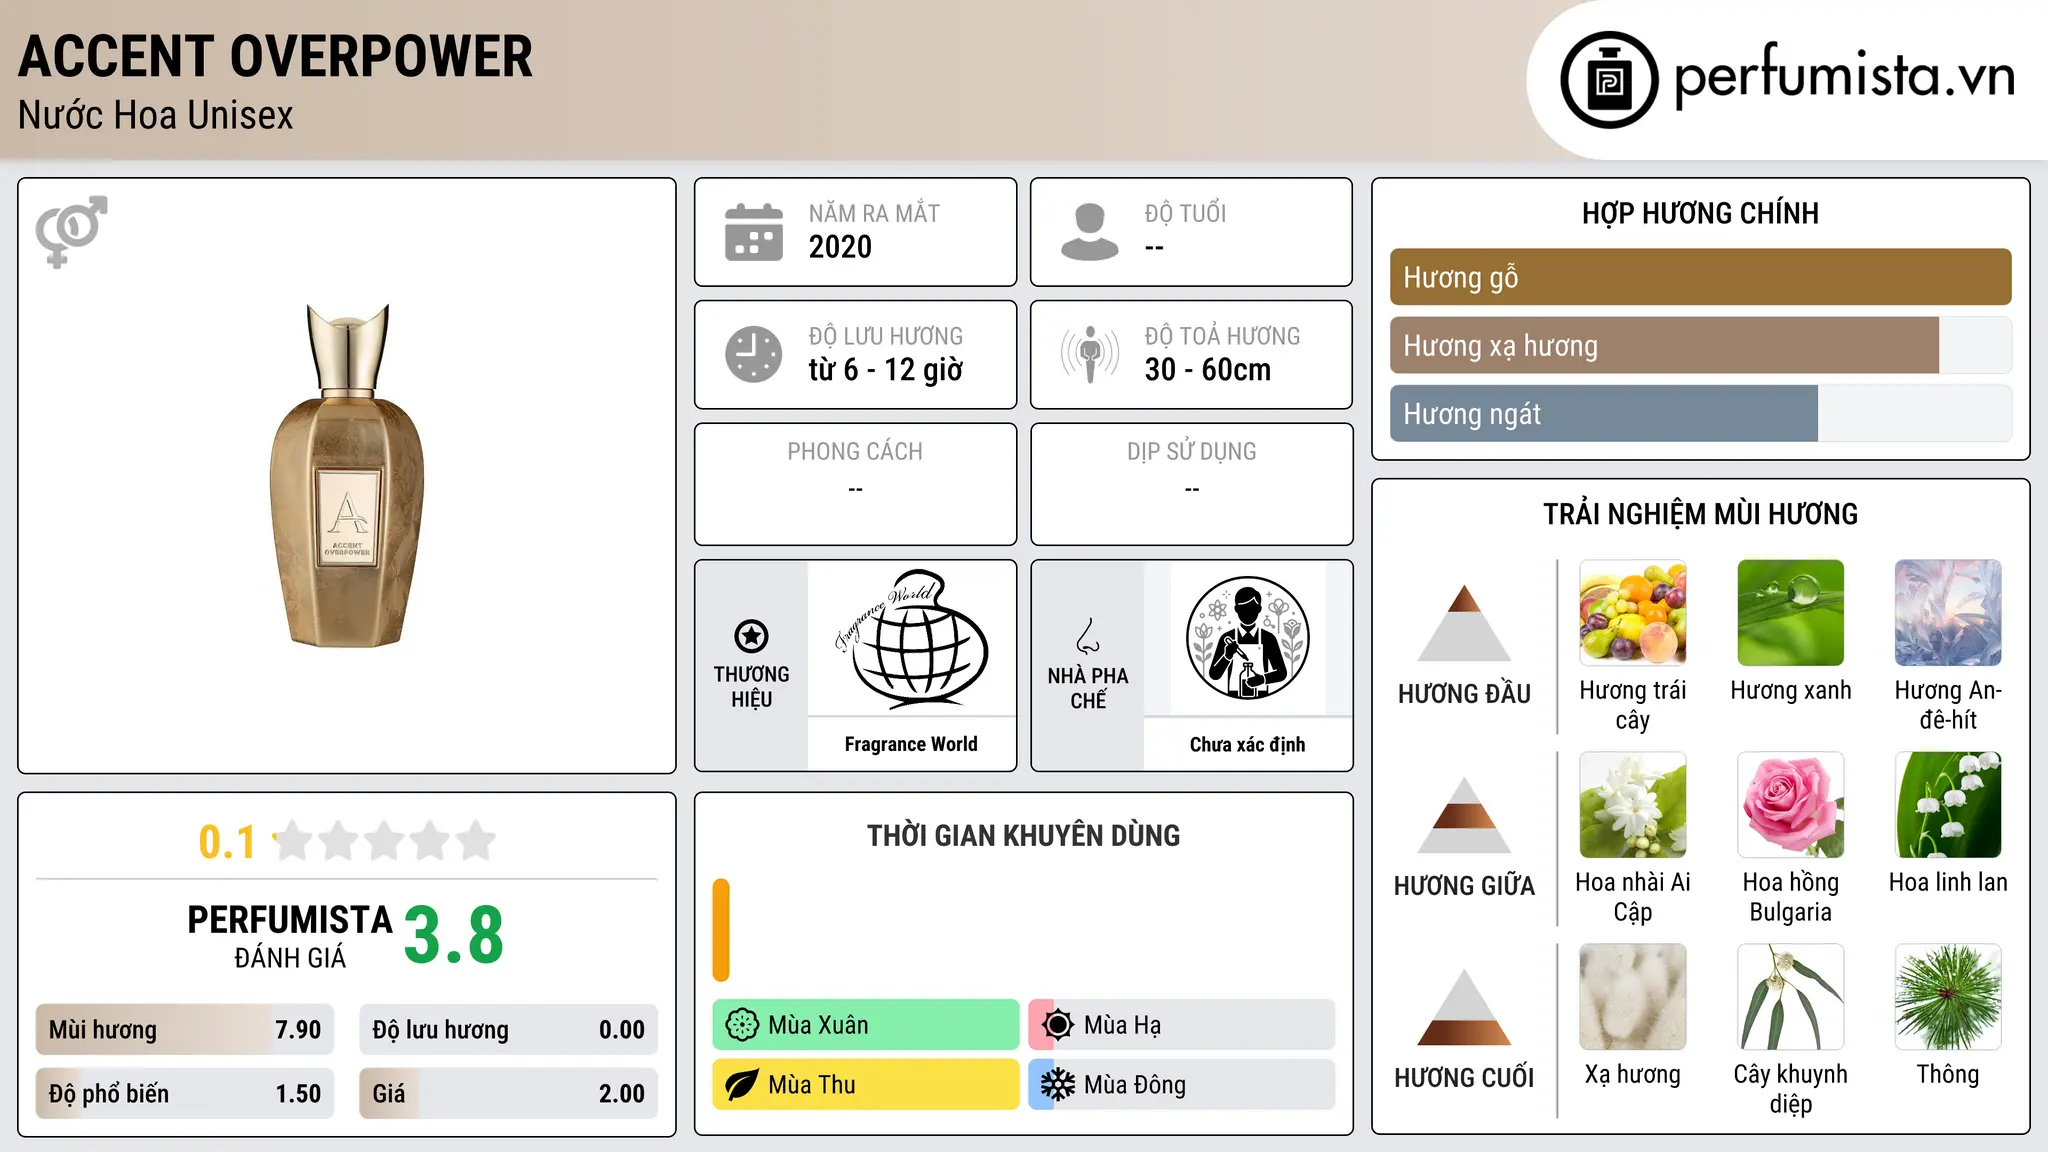
Task: Open the Accent Overpower bottle image
Action: 347,476
